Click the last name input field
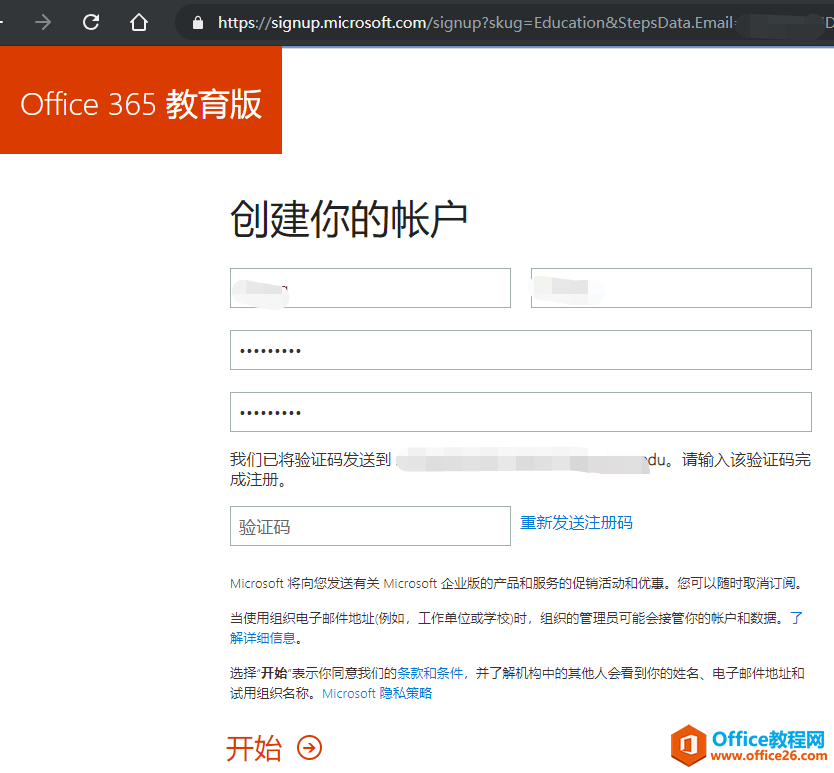Viewport: 834px width, 773px height. point(671,288)
